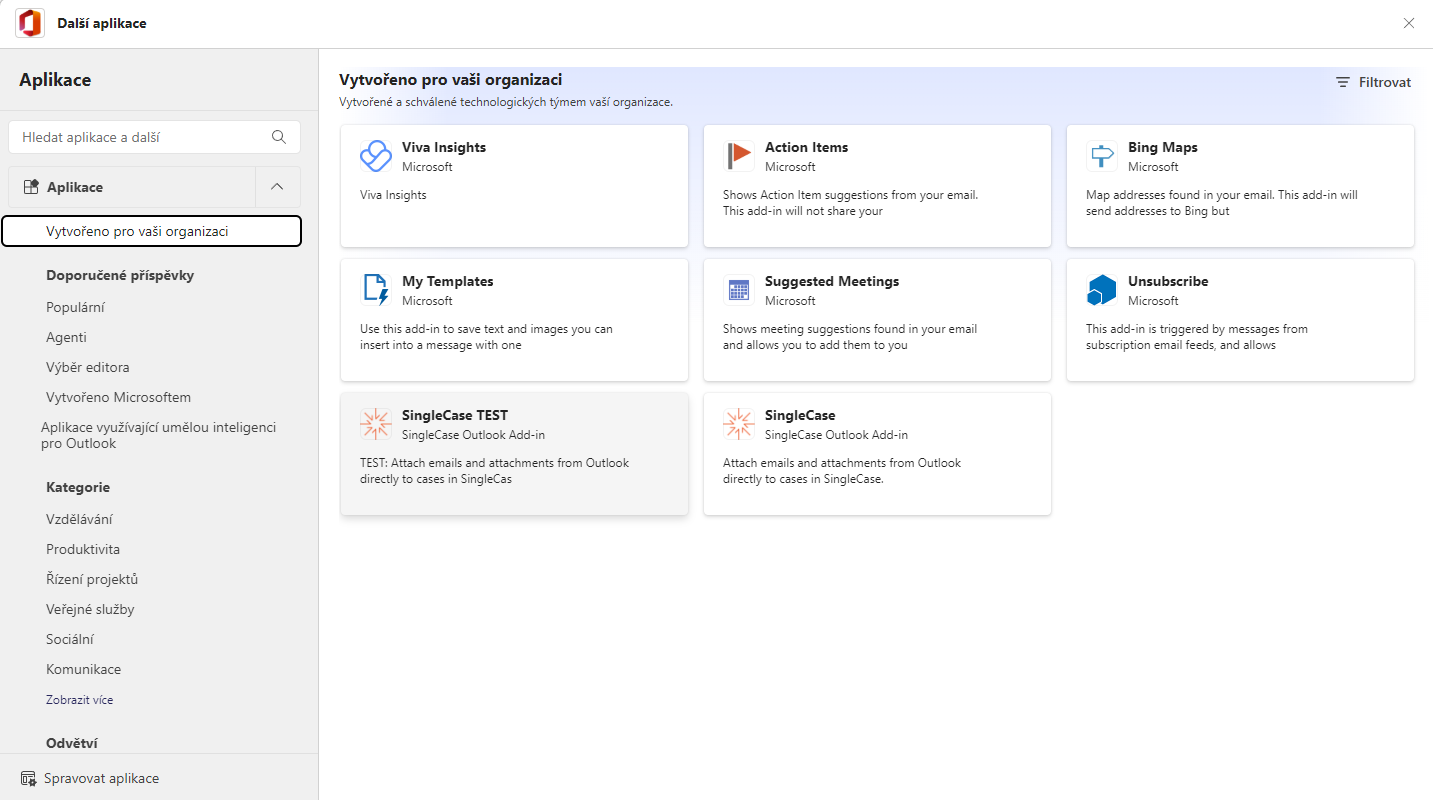The height and width of the screenshot is (800, 1433).
Task: Open Výběr editora in sidebar
Action: pyautogui.click(x=88, y=367)
